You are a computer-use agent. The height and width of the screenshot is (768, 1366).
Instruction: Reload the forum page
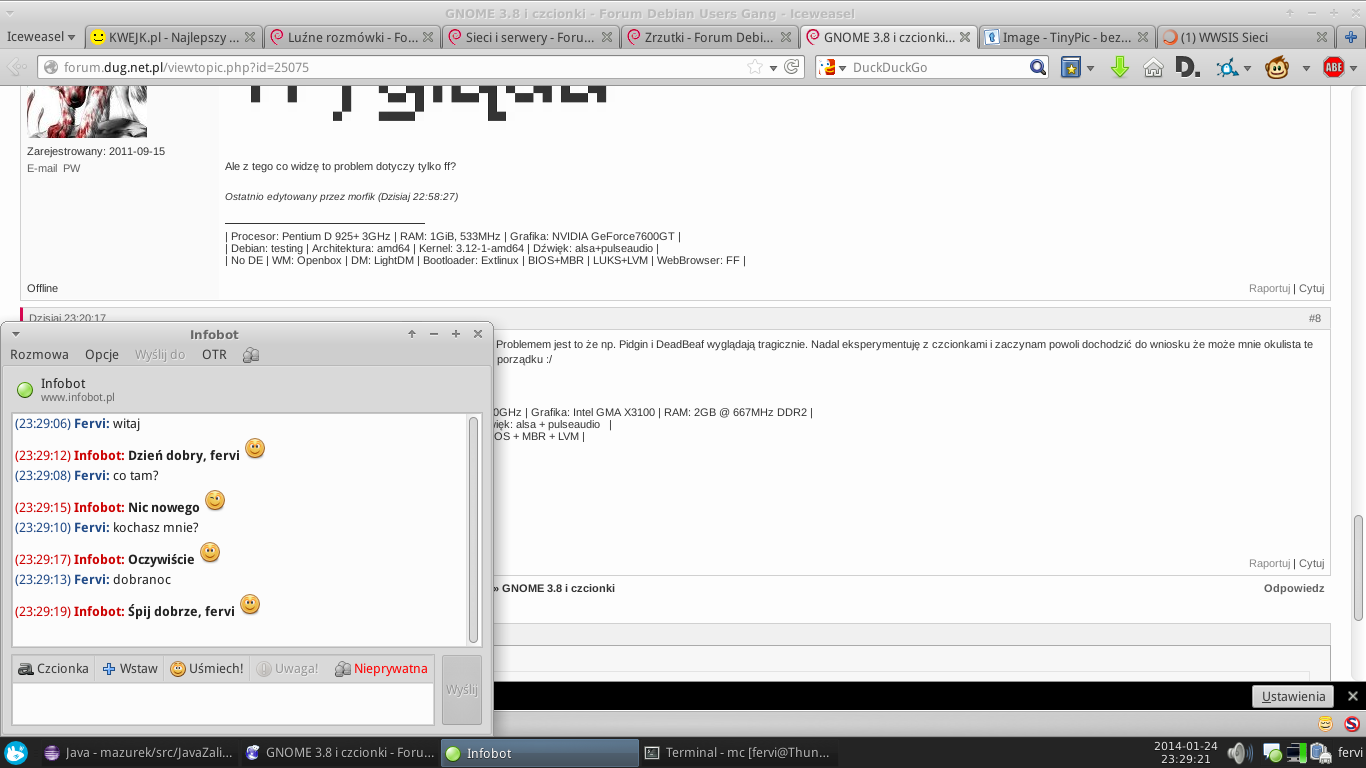tap(791, 68)
